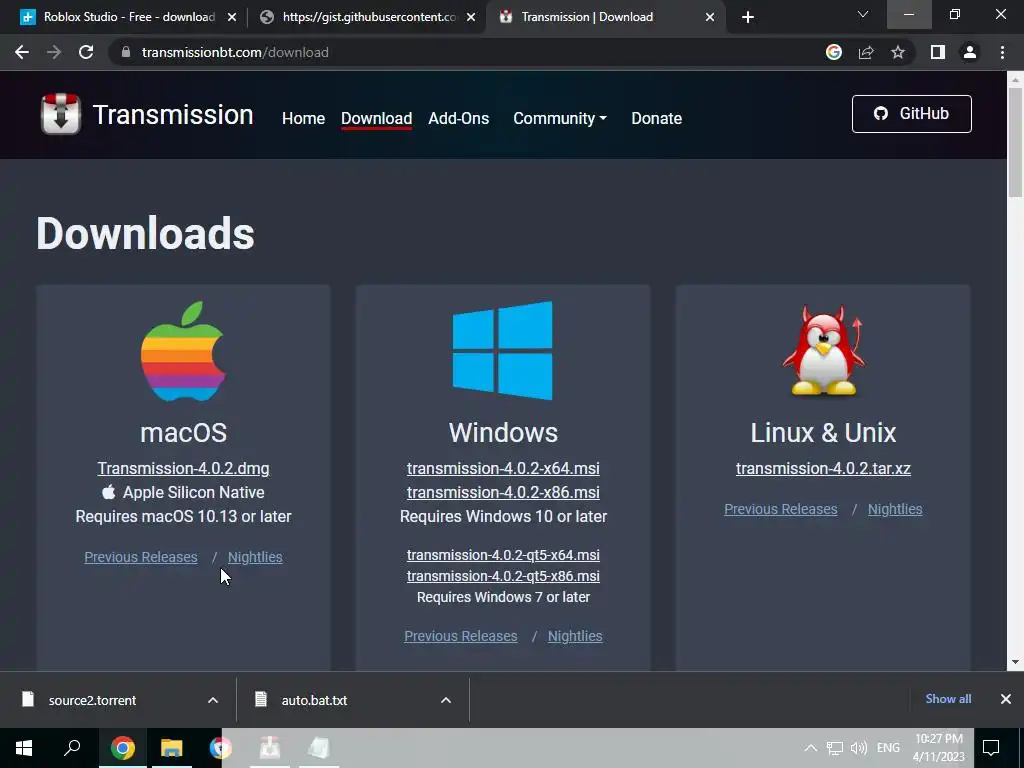
Task: Open the source2.torrent downloaded file
Action: pyautogui.click(x=91, y=700)
